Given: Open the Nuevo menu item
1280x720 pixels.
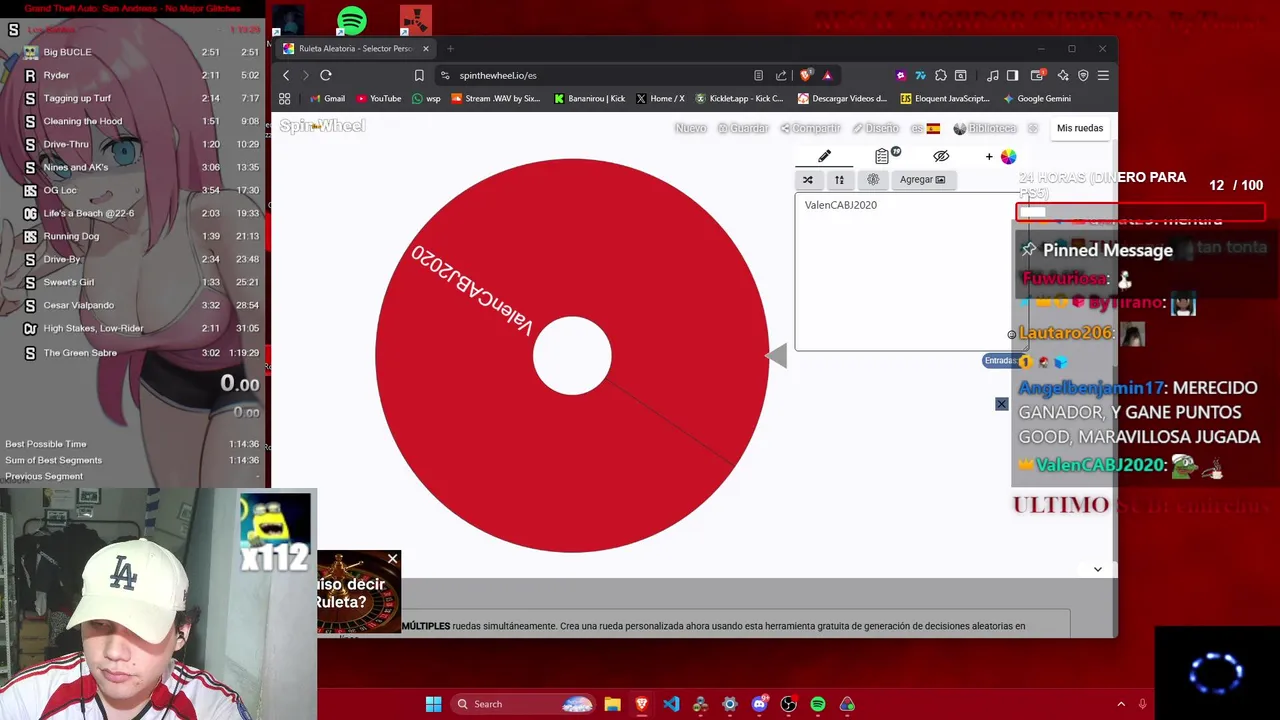Looking at the screenshot, I should coord(690,128).
